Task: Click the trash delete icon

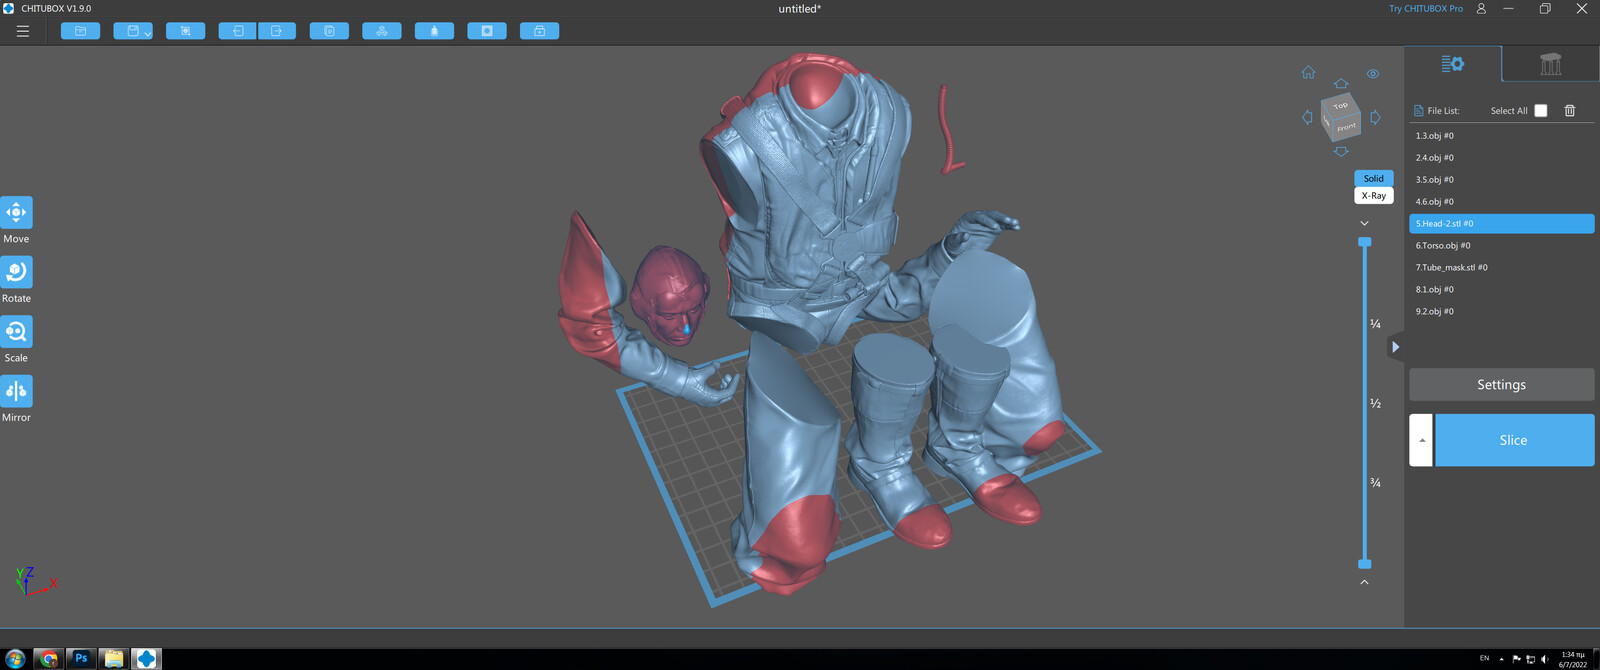Action: tap(1570, 111)
